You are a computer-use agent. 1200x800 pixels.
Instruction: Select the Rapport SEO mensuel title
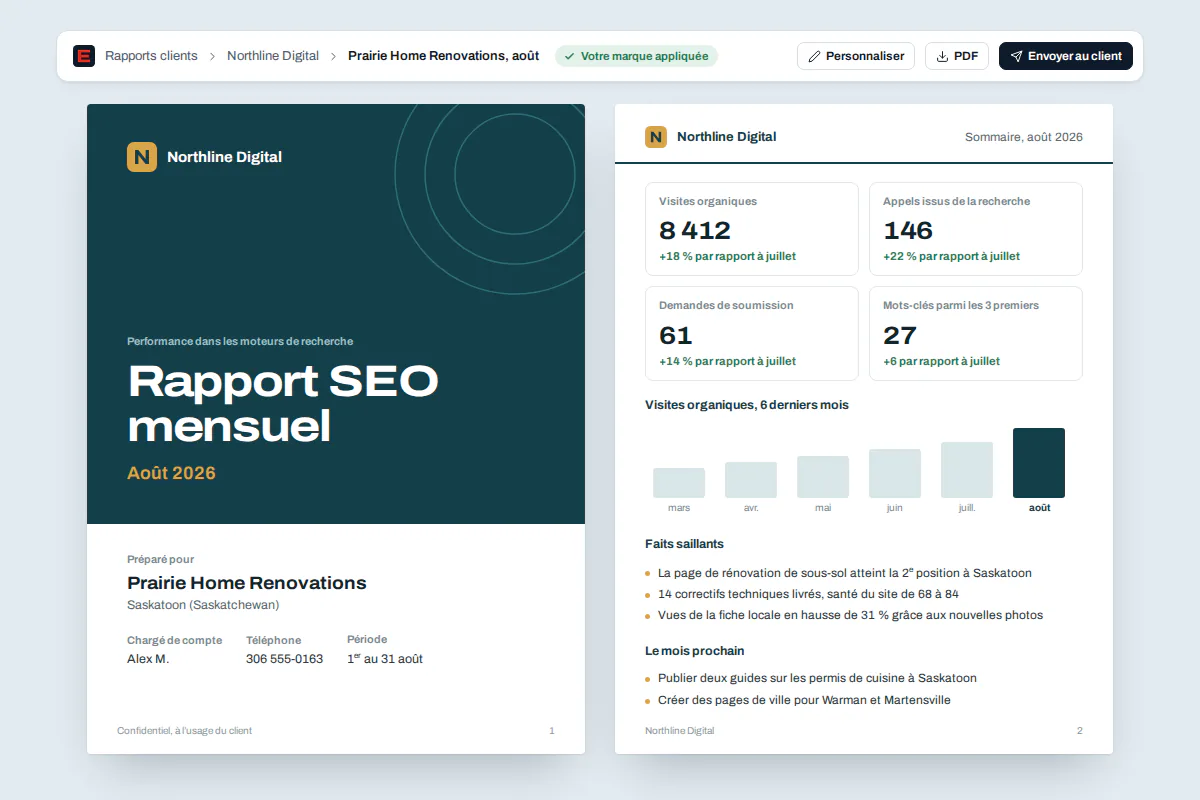coord(283,404)
